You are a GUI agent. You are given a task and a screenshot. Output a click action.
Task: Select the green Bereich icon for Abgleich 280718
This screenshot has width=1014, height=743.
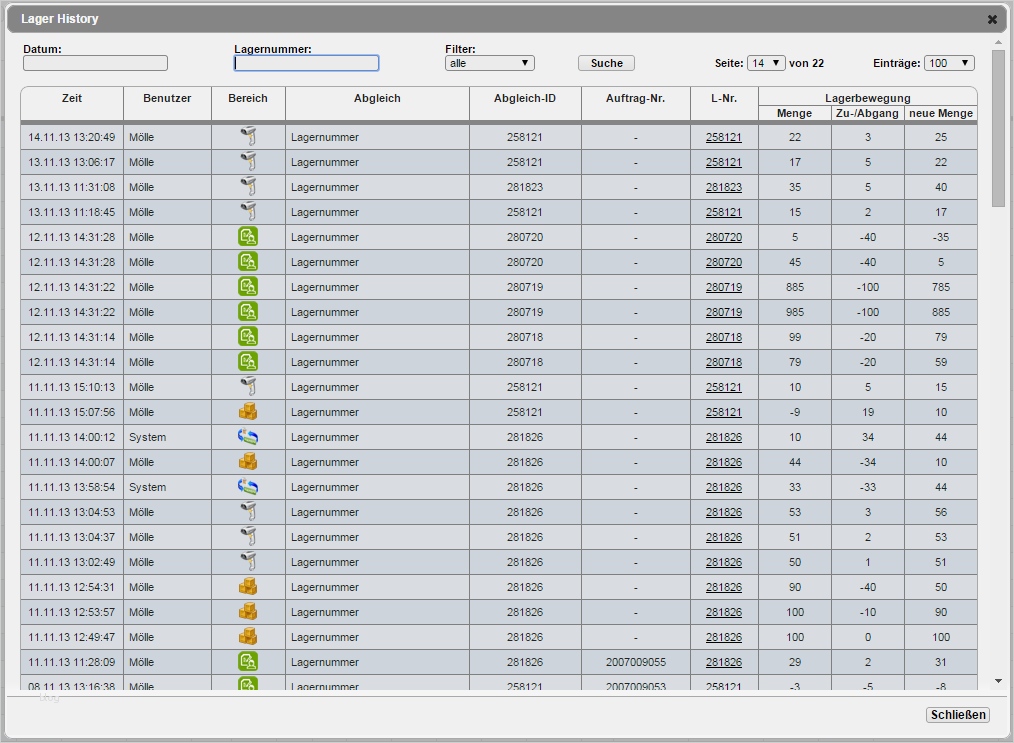pyautogui.click(x=248, y=337)
